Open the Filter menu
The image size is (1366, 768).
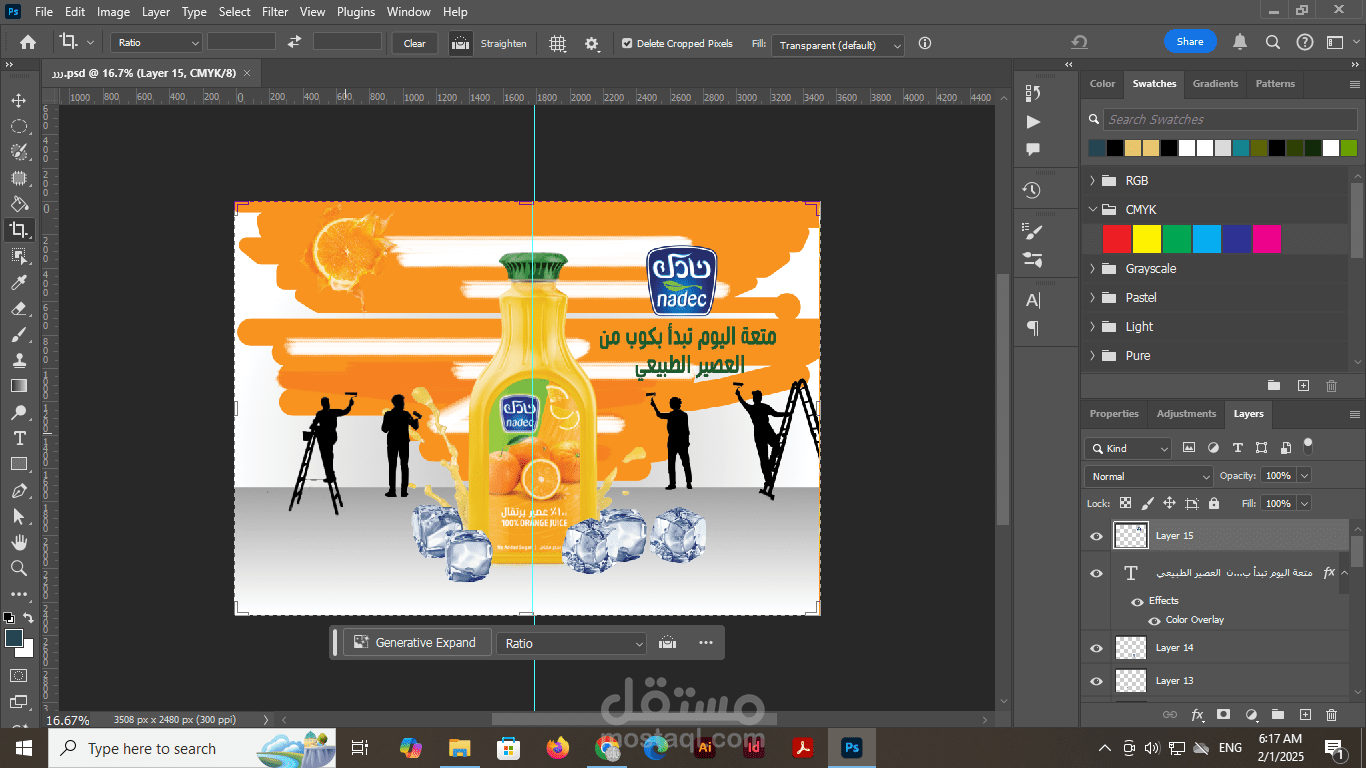click(275, 12)
